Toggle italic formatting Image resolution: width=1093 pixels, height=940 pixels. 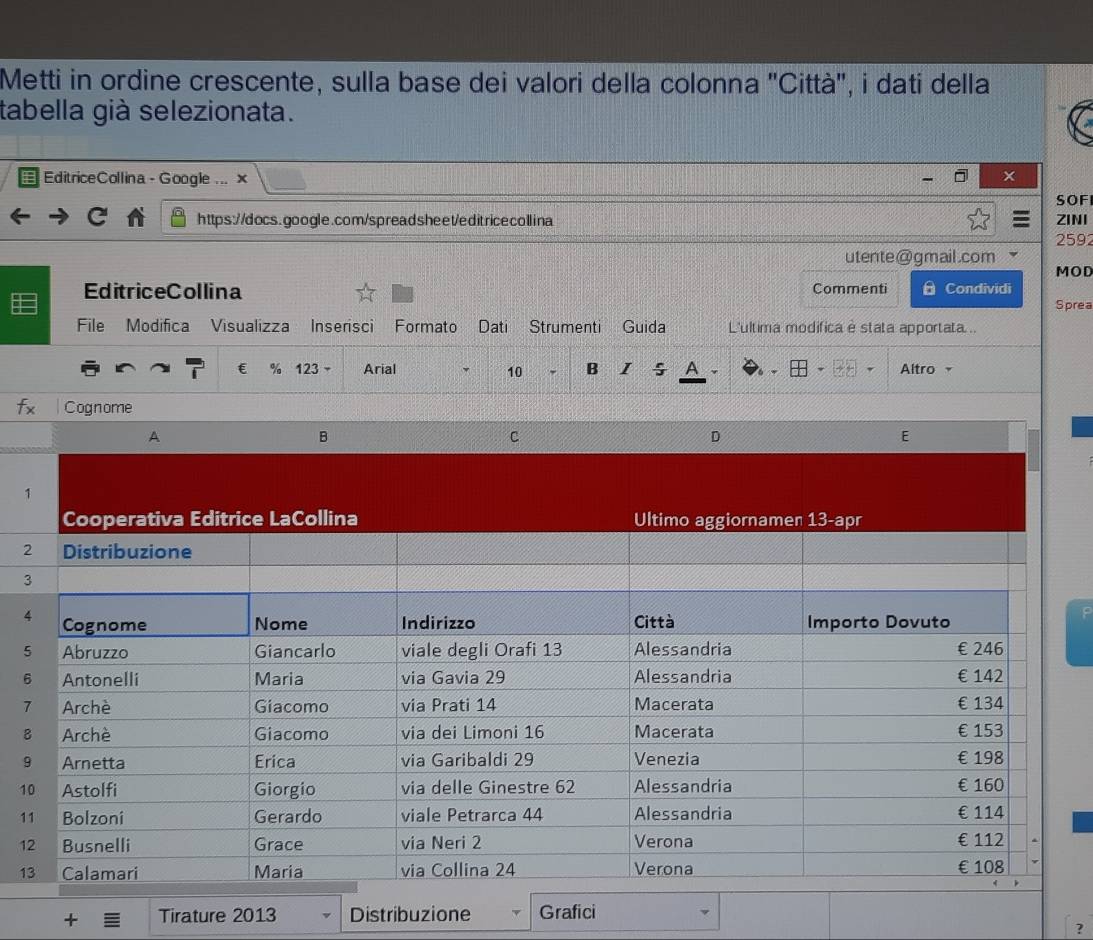point(626,369)
